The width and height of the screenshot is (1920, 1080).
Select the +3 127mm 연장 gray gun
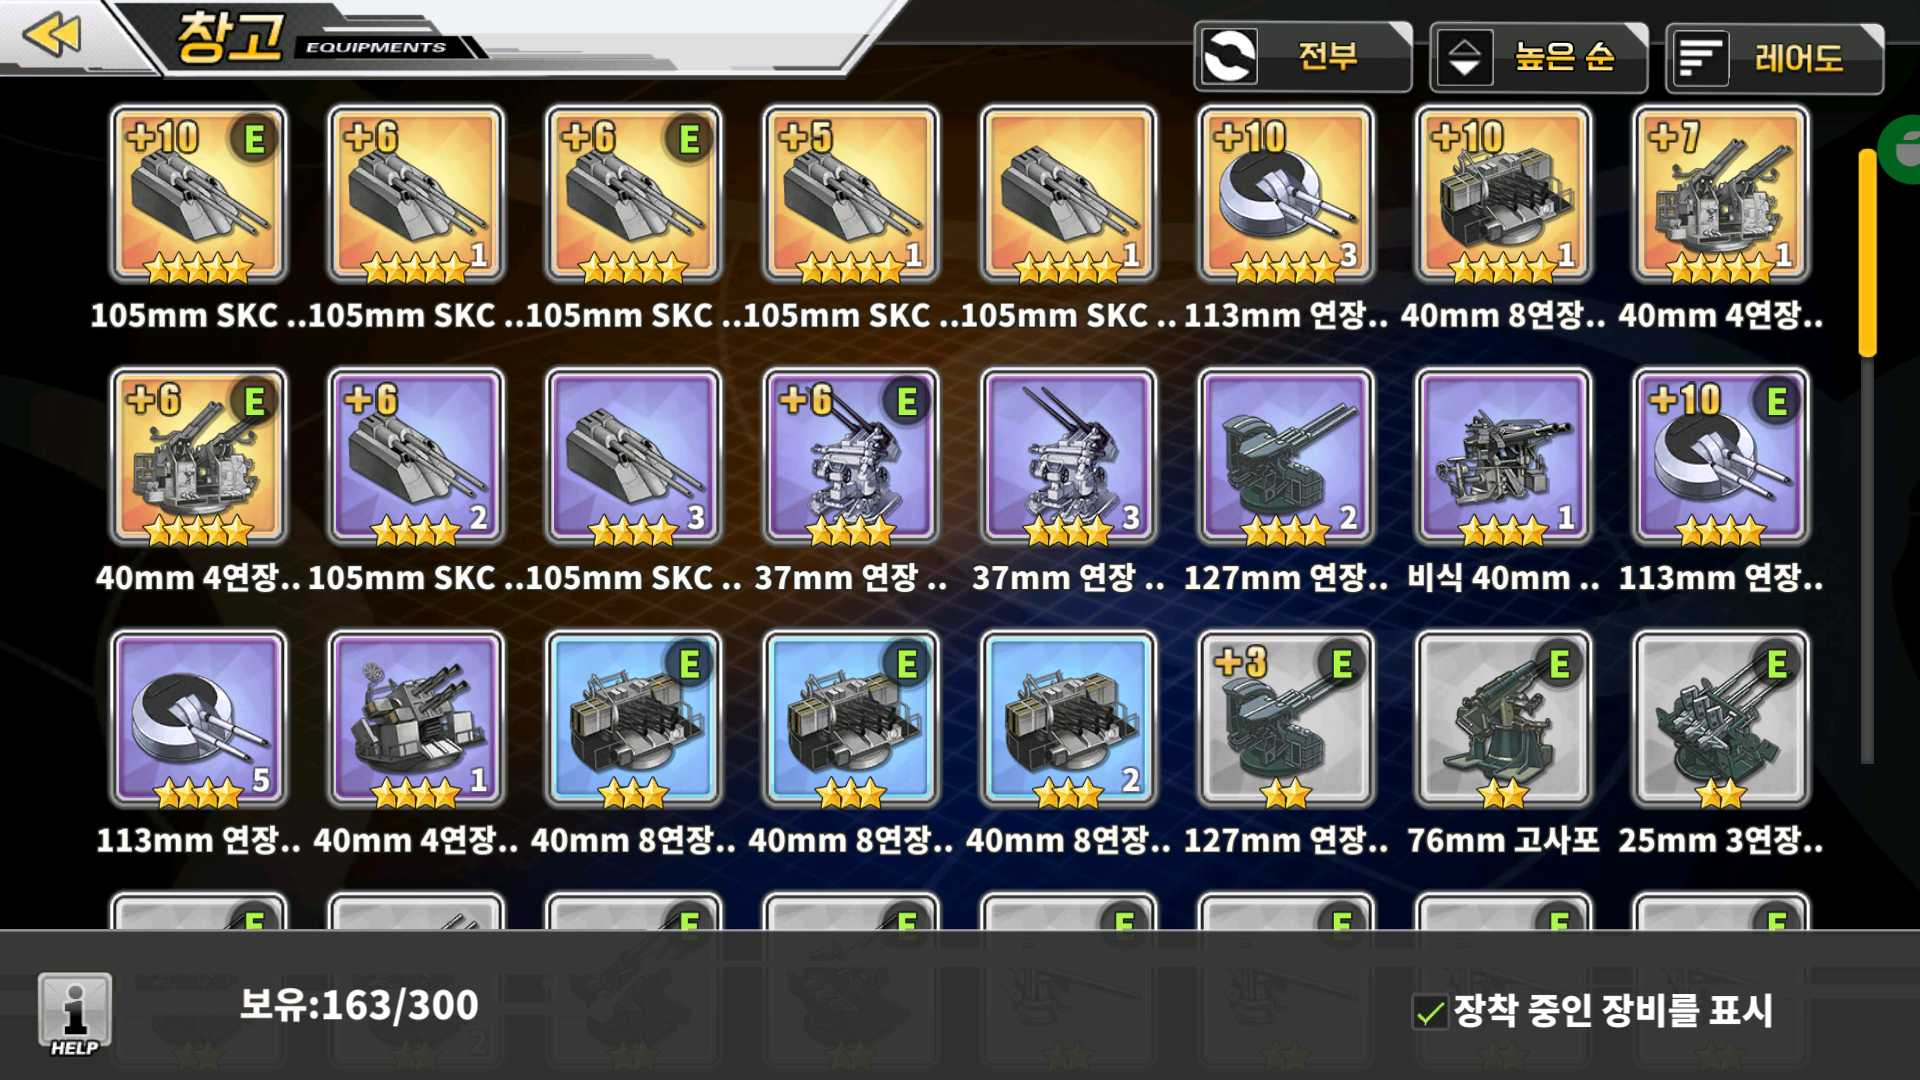click(1286, 719)
